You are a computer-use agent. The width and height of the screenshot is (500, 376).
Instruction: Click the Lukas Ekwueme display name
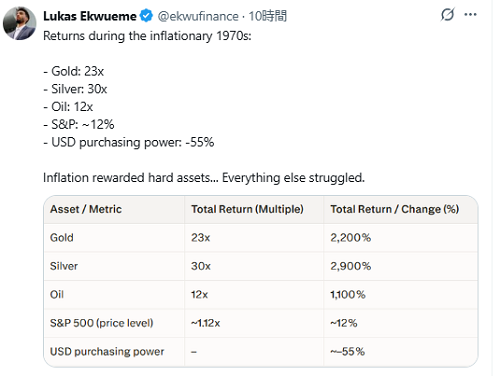pyautogui.click(x=90, y=16)
